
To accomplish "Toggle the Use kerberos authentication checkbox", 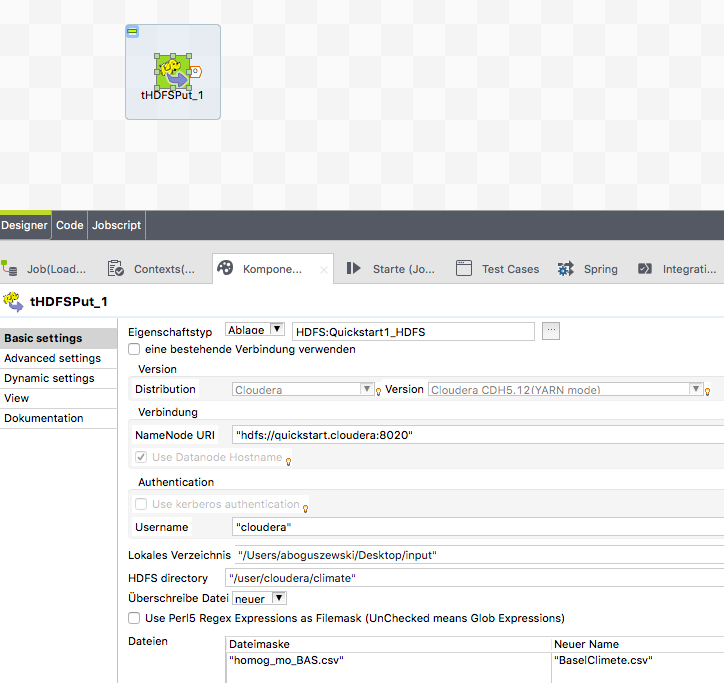I will [x=142, y=504].
